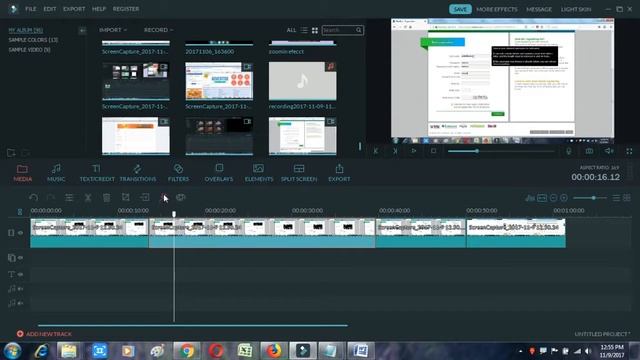Go to next frame in preview
Screen dimensions: 640x360
[395, 151]
